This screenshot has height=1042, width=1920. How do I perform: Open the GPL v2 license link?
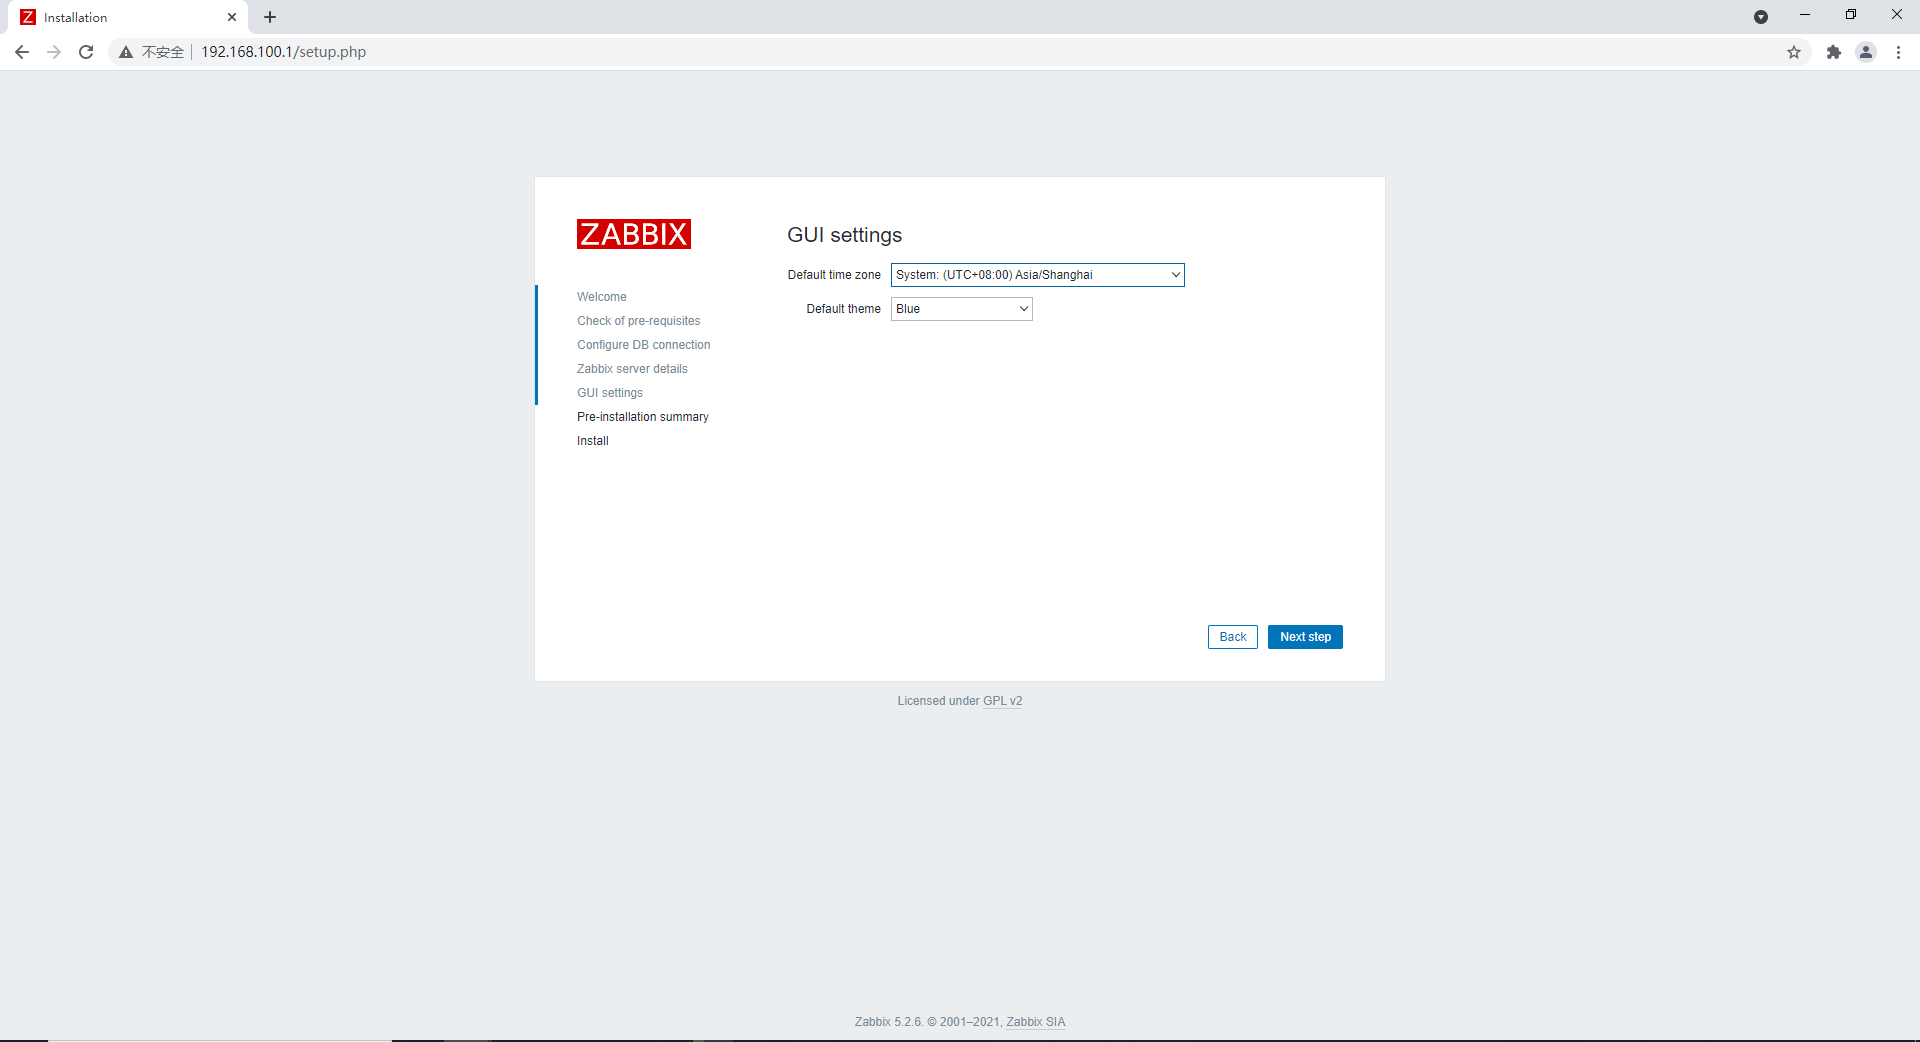click(1003, 701)
